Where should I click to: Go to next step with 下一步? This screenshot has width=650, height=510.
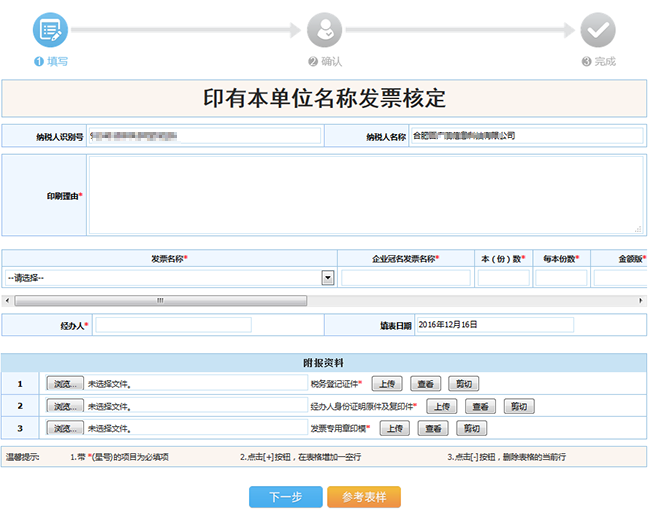pyautogui.click(x=285, y=497)
